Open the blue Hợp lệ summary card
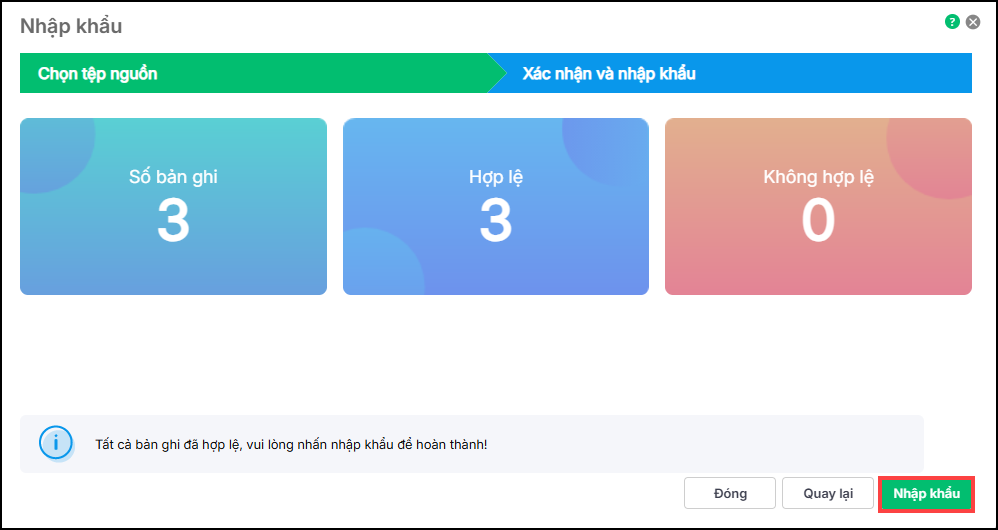This screenshot has height=530, width=998. (496, 206)
